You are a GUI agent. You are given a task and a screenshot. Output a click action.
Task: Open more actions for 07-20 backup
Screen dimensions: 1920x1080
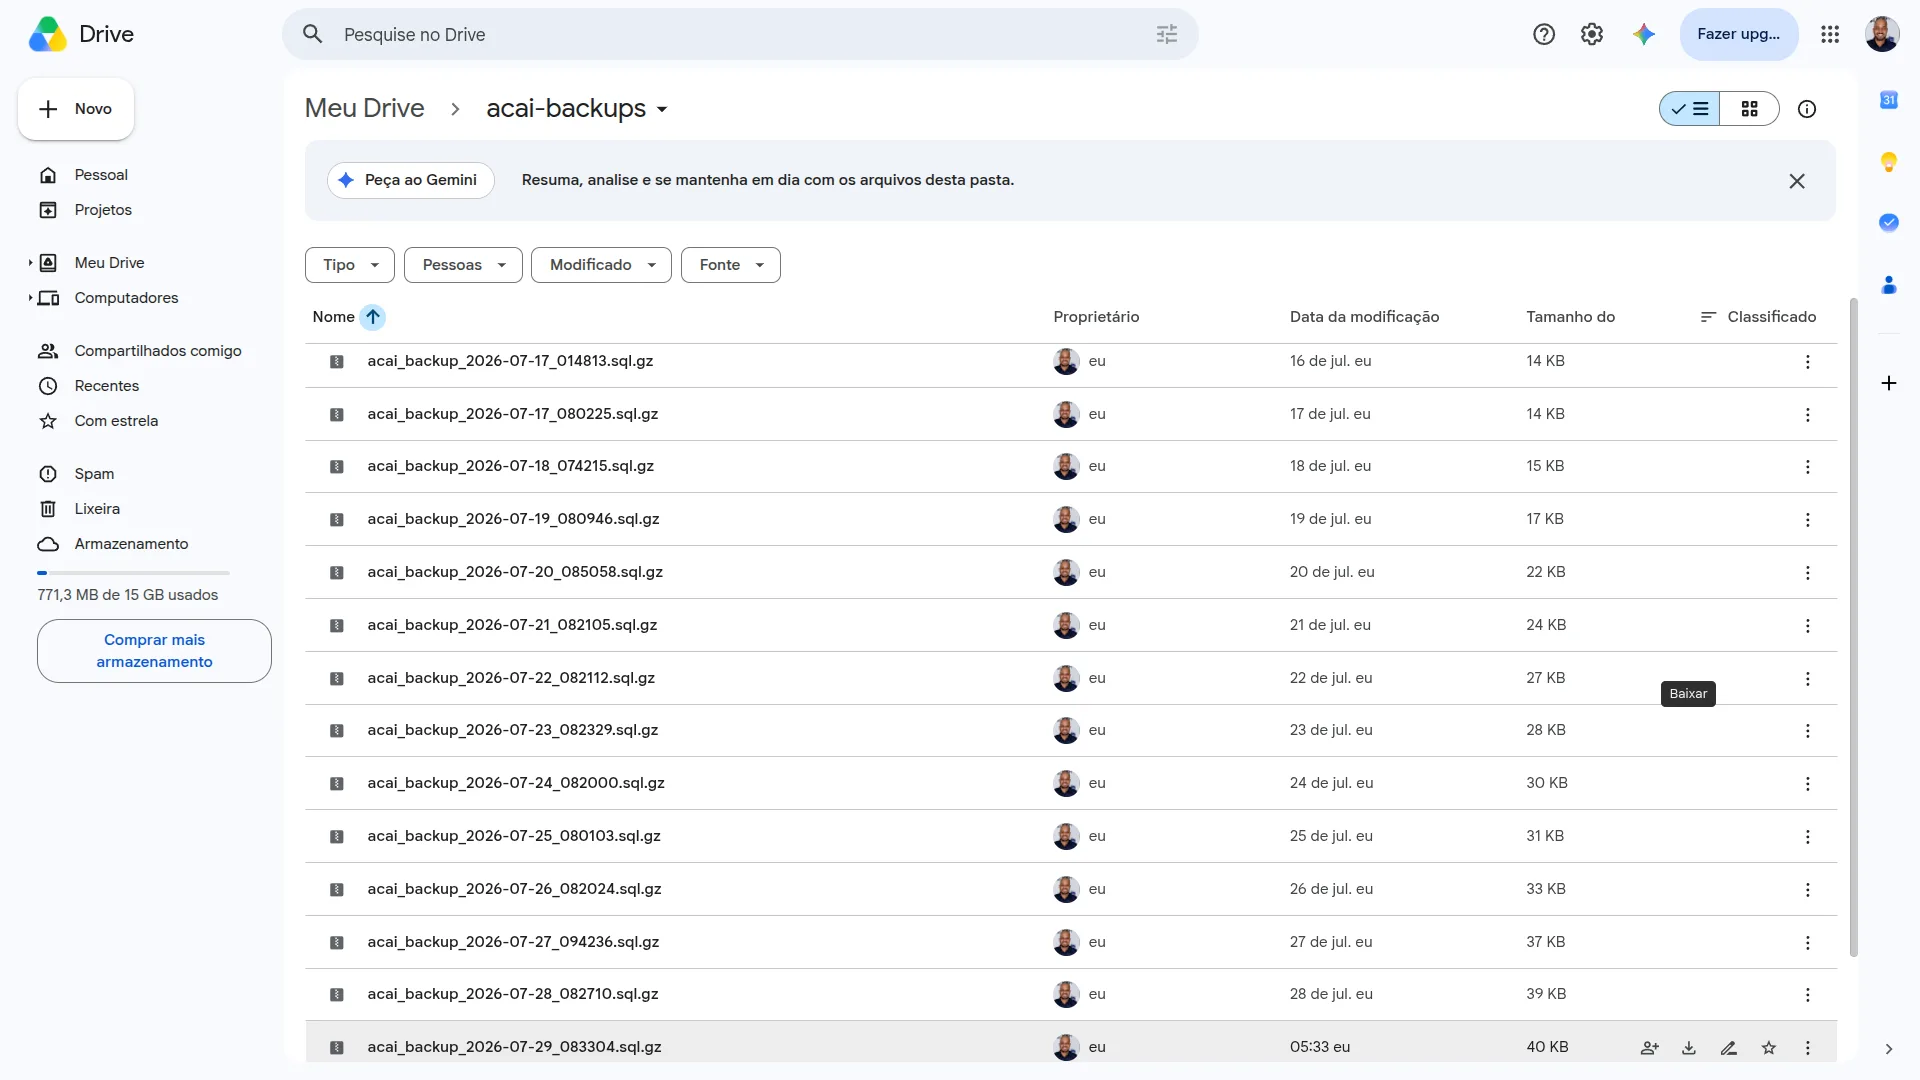coord(1808,573)
